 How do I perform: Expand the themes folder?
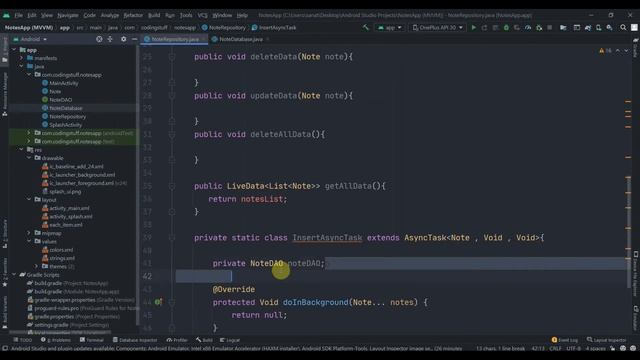(x=36, y=266)
